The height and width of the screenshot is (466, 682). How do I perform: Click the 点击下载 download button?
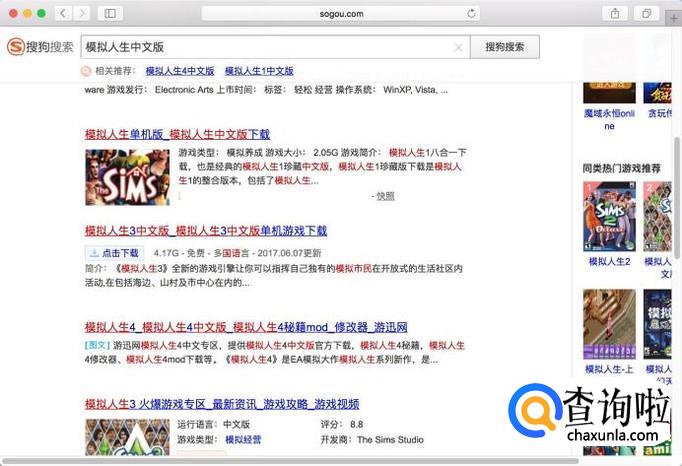[114, 253]
